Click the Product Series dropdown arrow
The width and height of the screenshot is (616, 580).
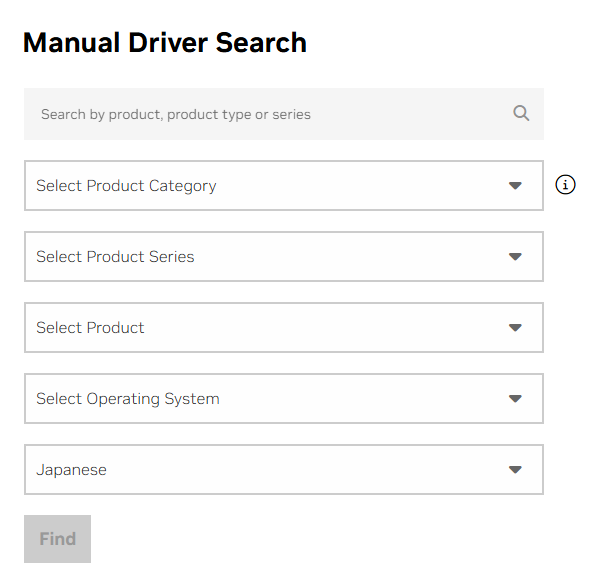coord(515,257)
